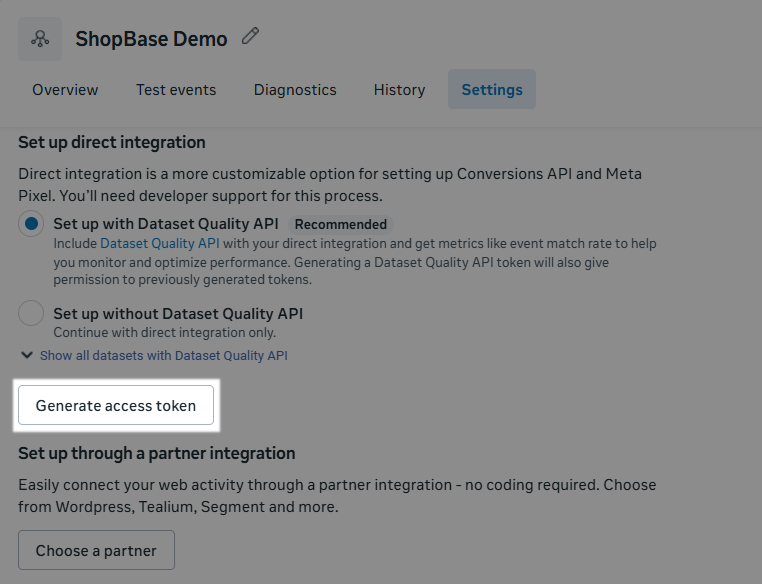This screenshot has width=762, height=584.
Task: Click the 'Set up direct integration' heading
Action: (112, 142)
